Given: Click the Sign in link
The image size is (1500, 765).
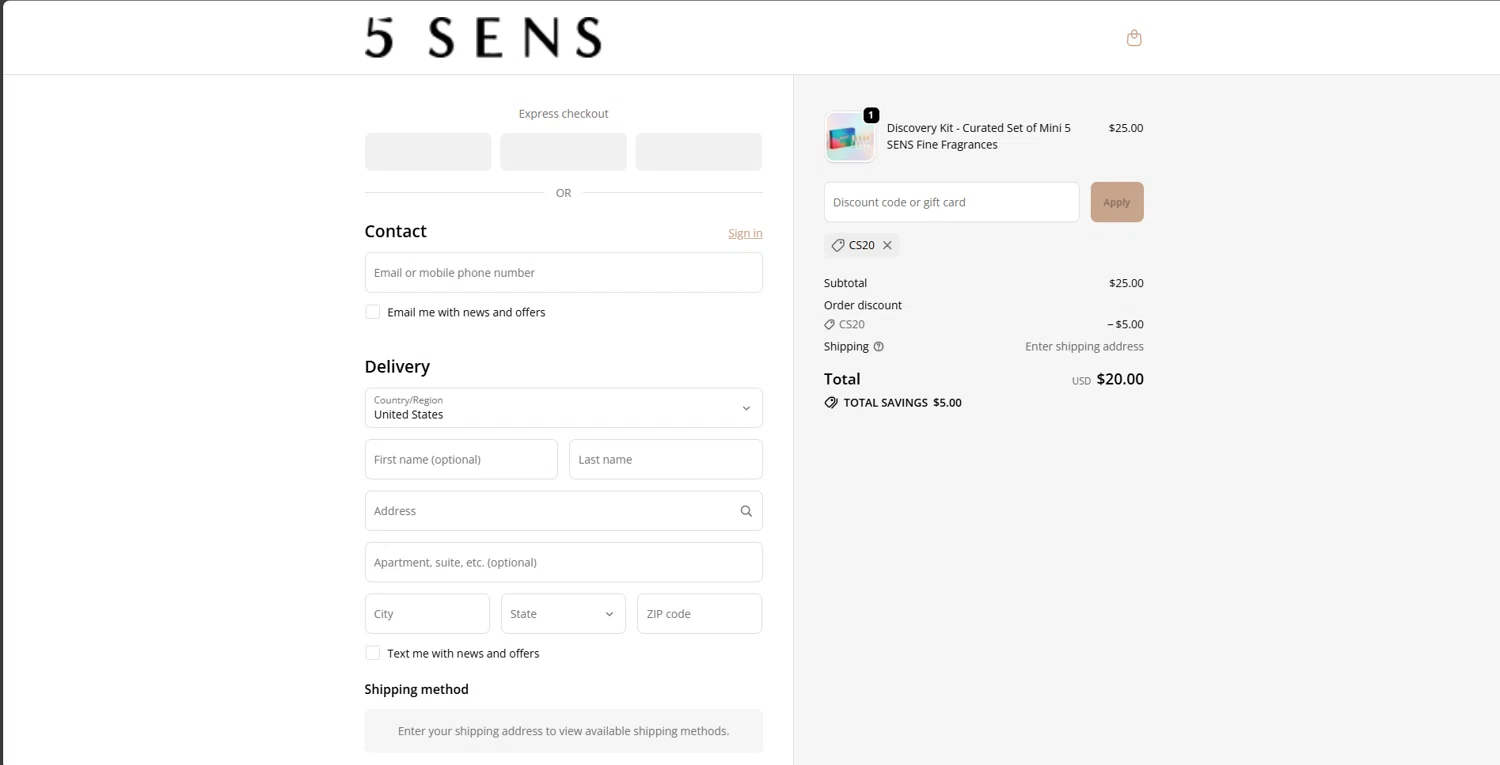Looking at the screenshot, I should [745, 233].
